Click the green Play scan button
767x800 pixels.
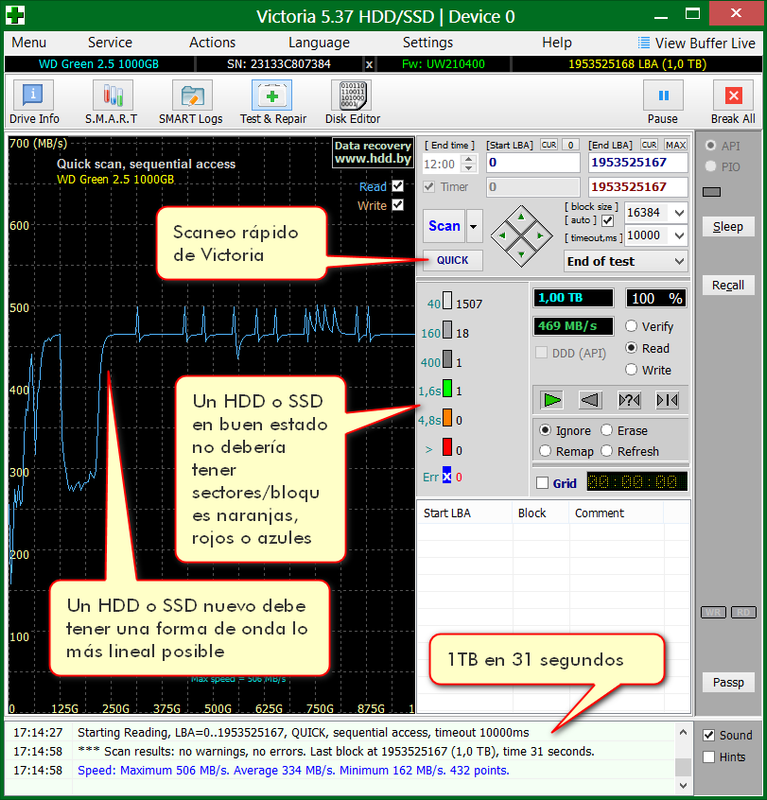pos(551,401)
